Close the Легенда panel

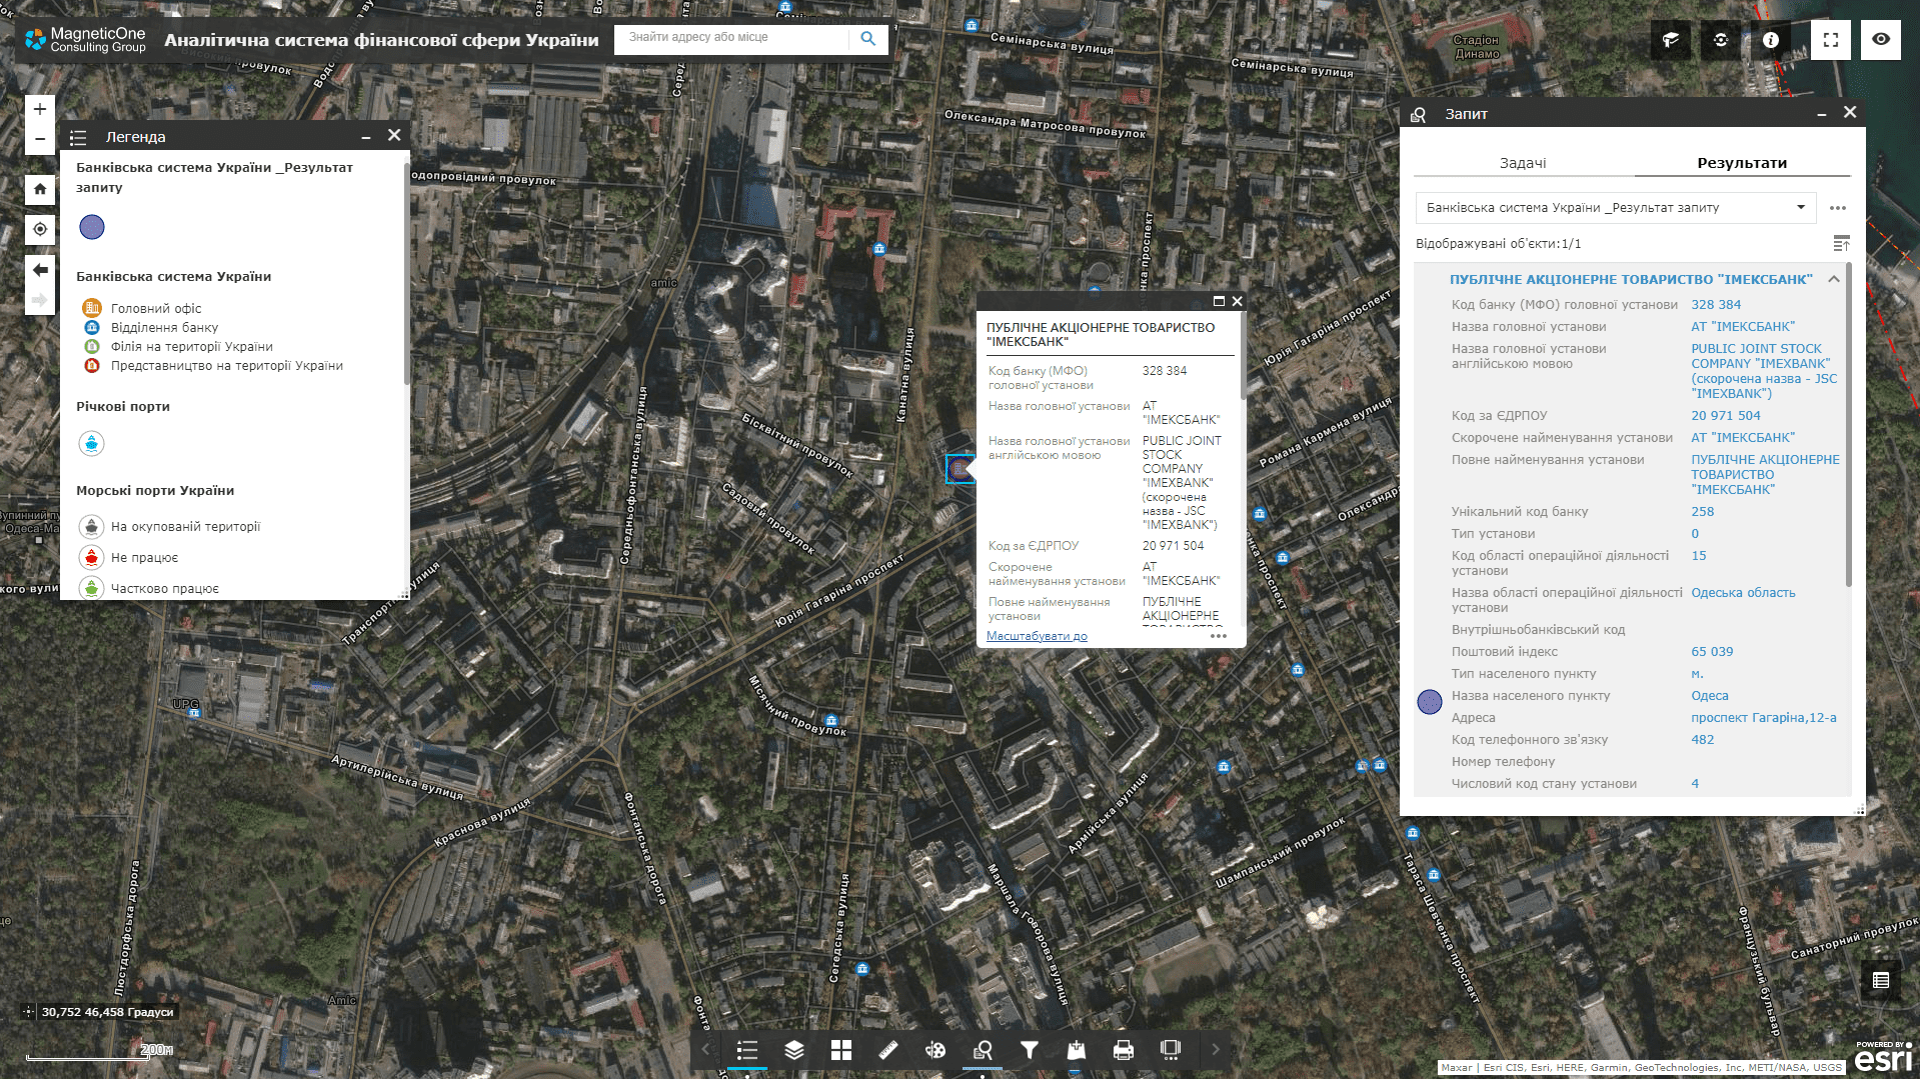click(x=394, y=135)
